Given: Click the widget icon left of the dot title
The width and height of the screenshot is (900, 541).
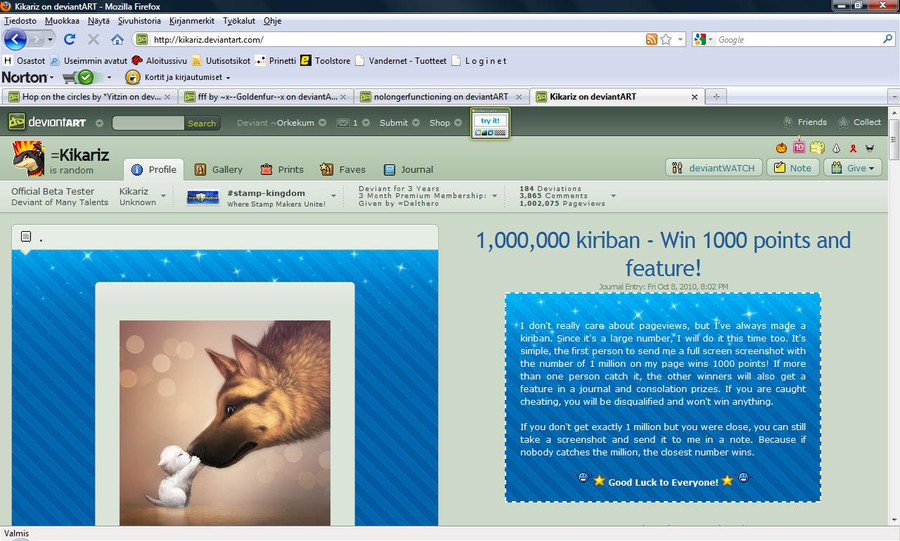Looking at the screenshot, I should [x=26, y=236].
